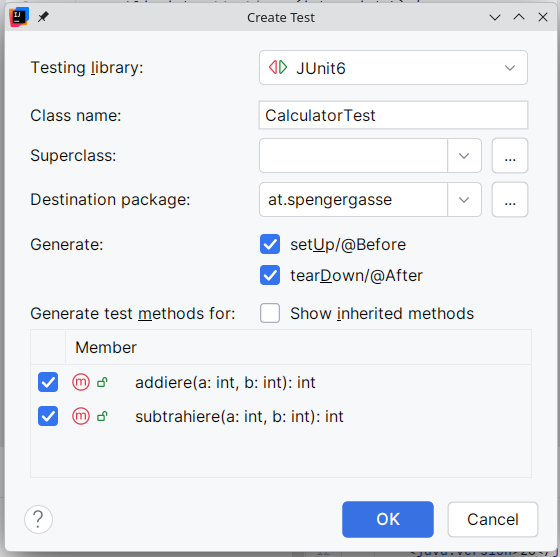This screenshot has height=557, width=560.
Task: Open the help question mark button
Action: (x=38, y=519)
